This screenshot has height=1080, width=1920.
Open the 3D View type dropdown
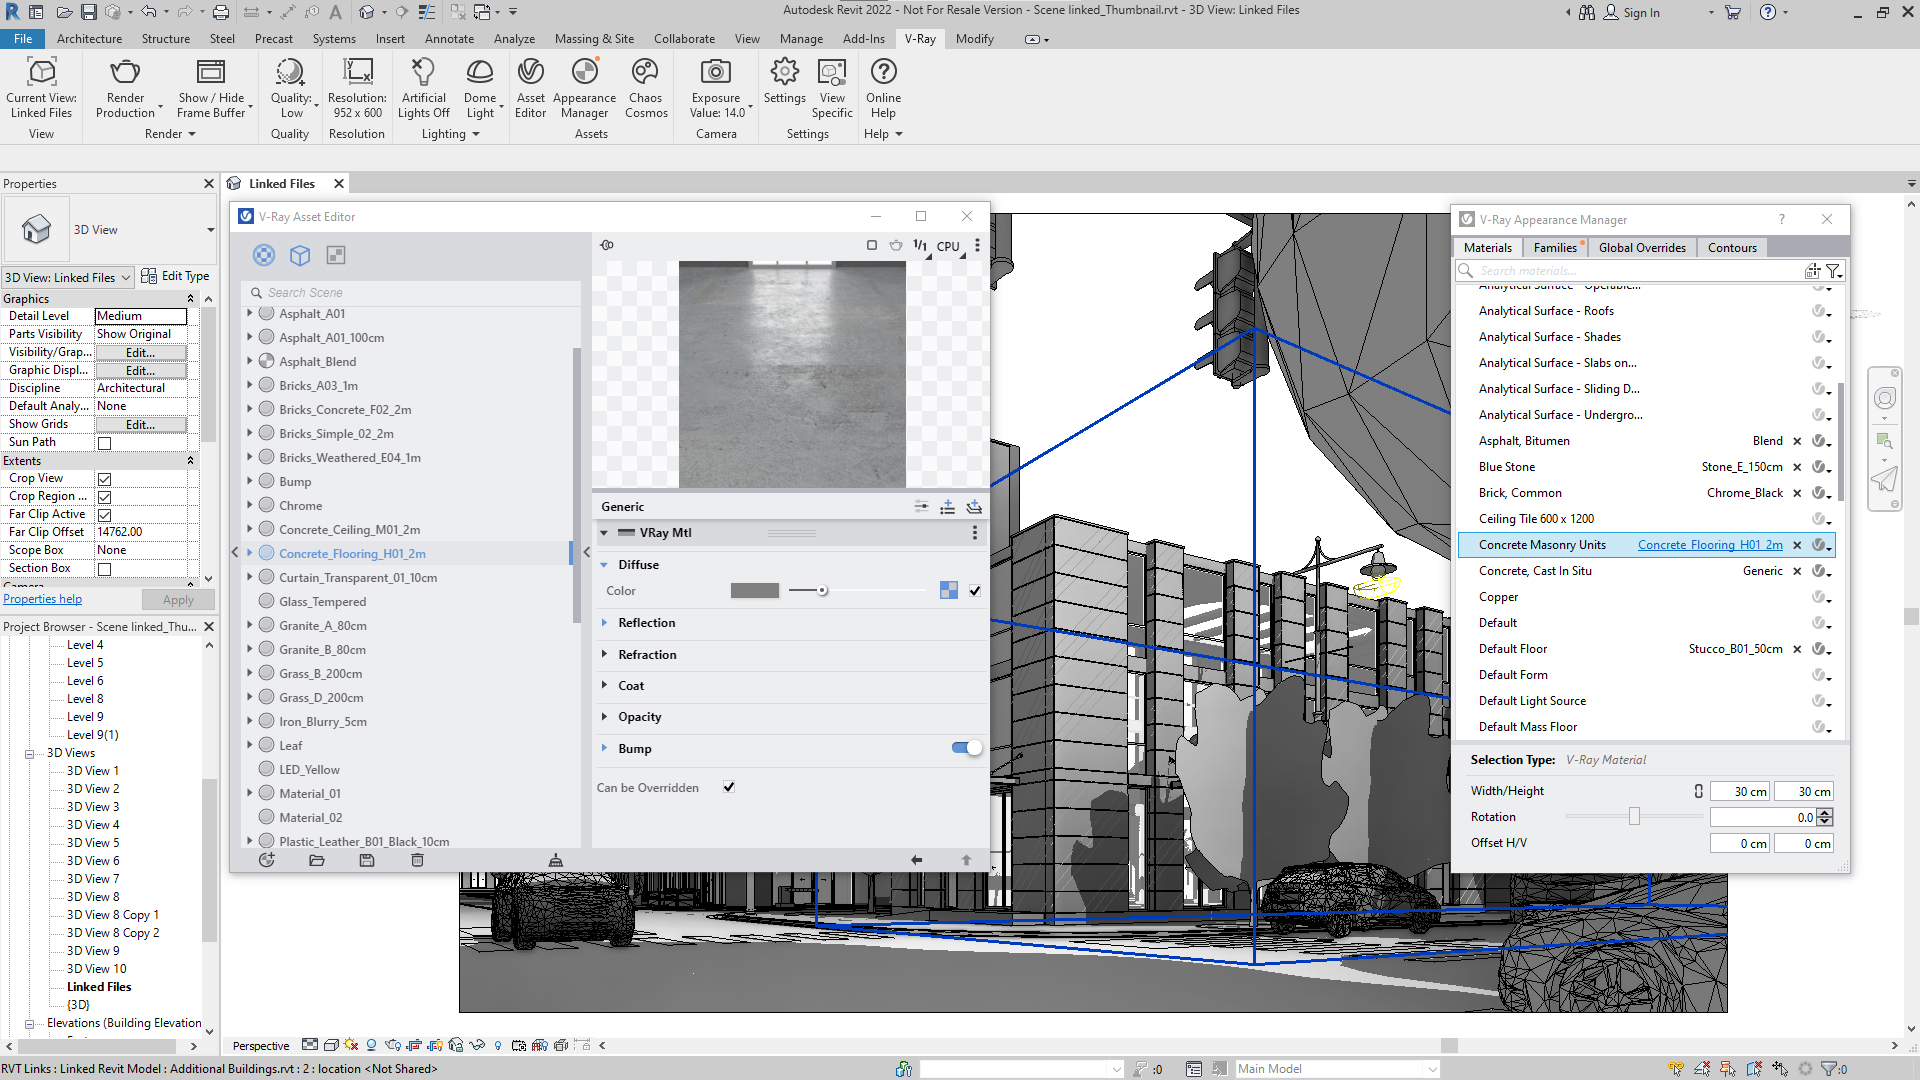click(210, 230)
